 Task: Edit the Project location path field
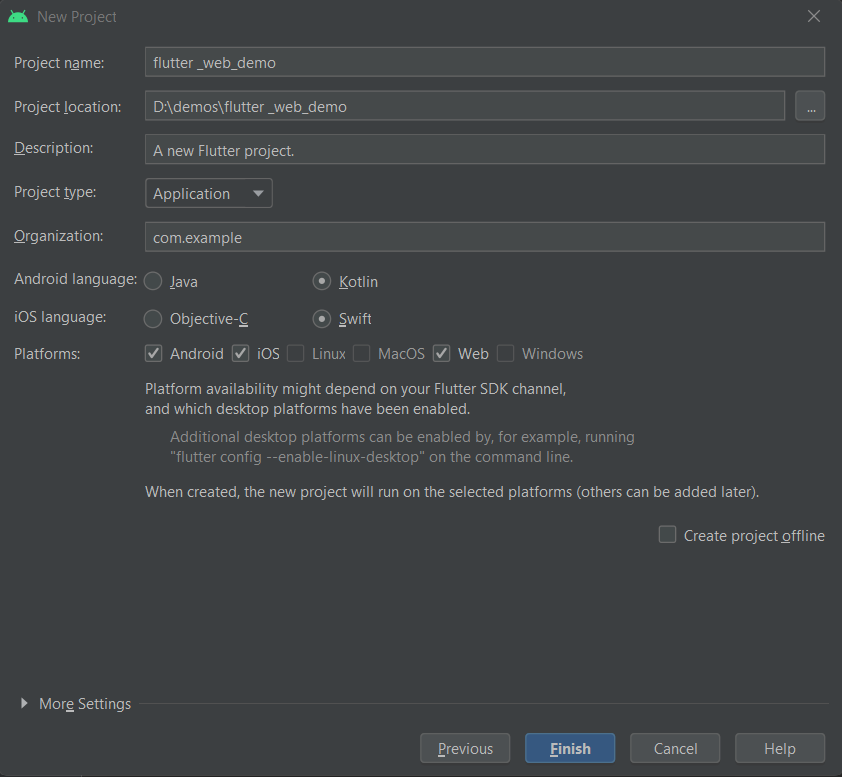click(x=465, y=106)
